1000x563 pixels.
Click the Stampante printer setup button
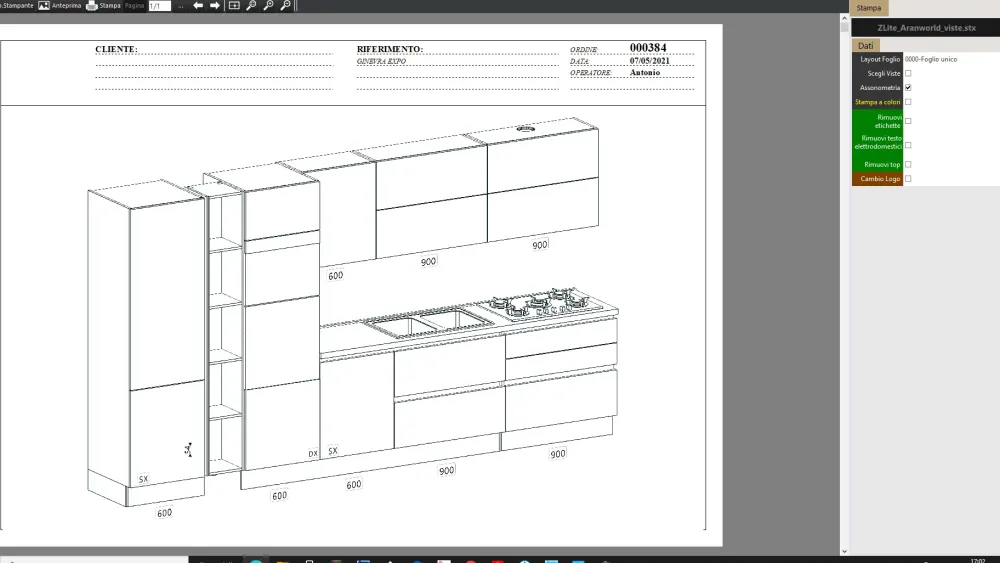(17, 6)
